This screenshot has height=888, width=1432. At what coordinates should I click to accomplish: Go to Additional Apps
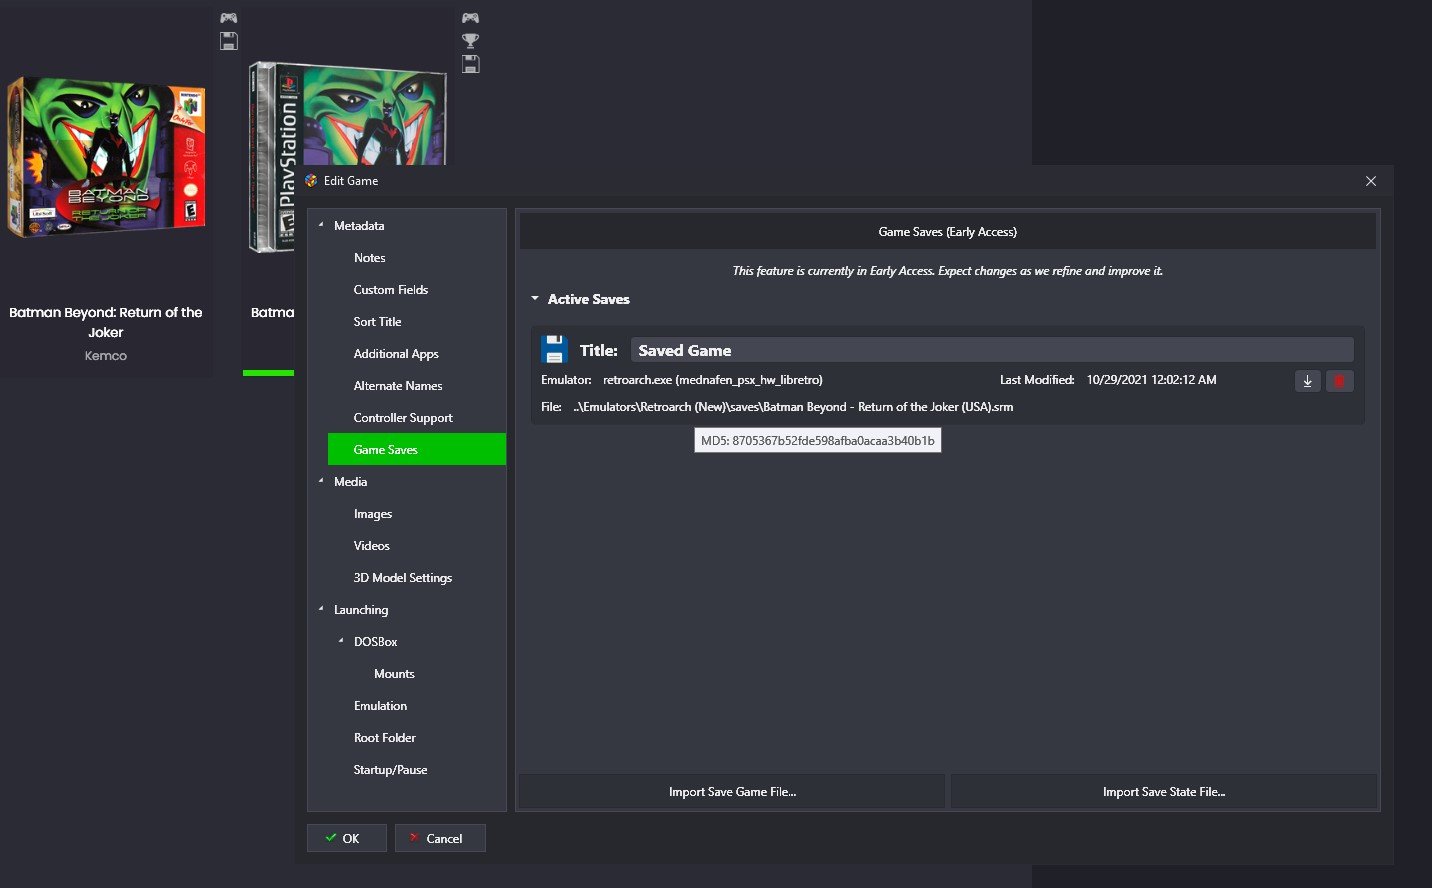point(396,354)
